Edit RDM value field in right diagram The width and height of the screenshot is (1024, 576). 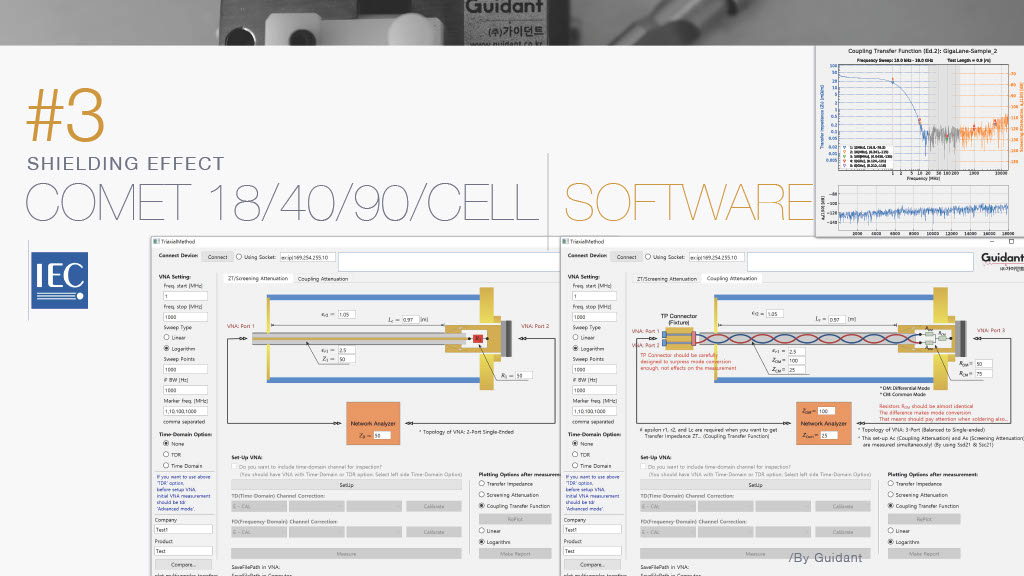[x=984, y=364]
